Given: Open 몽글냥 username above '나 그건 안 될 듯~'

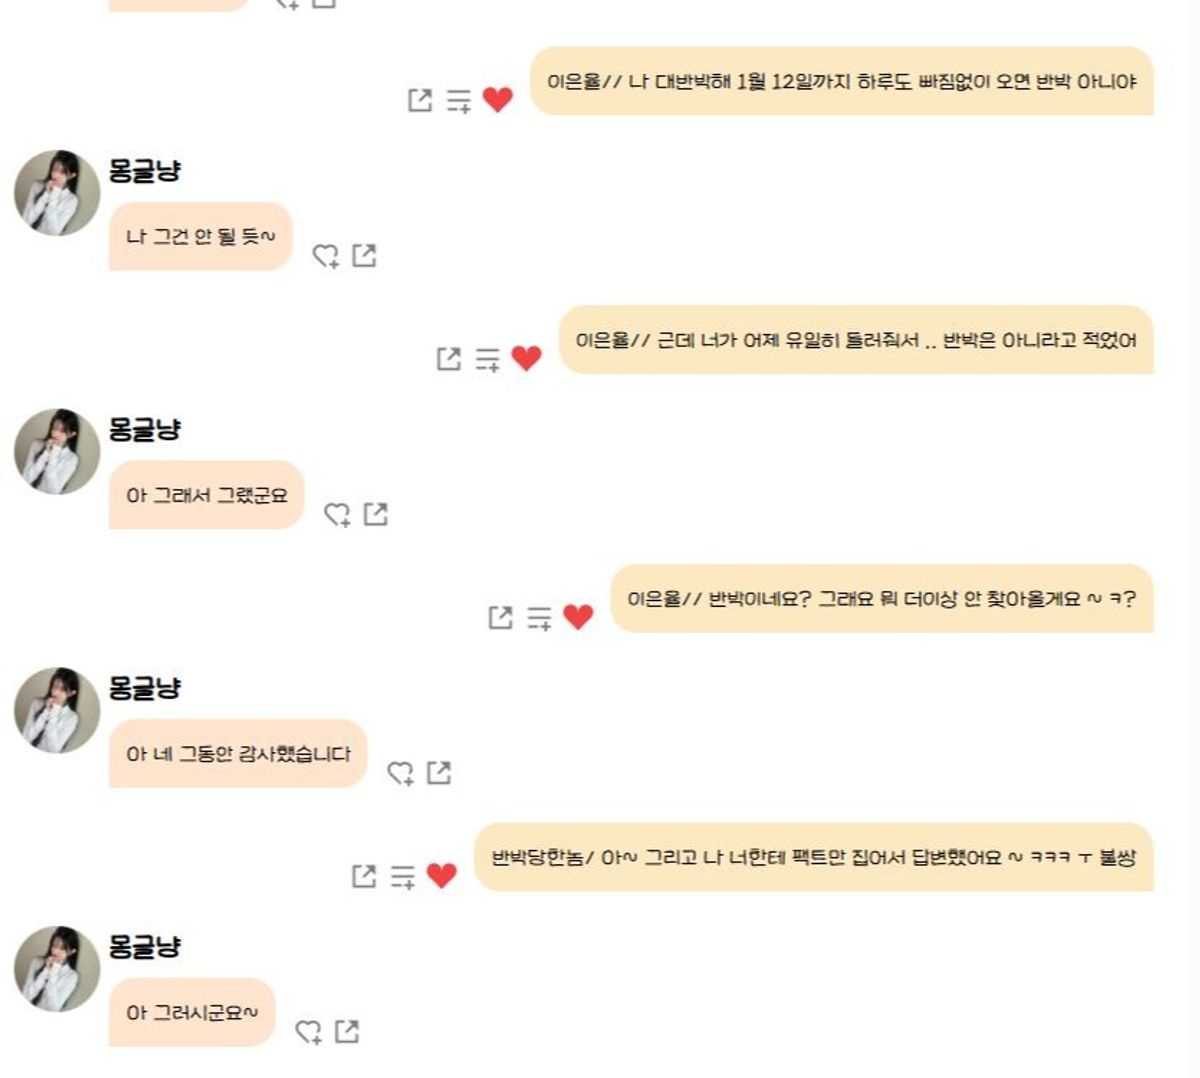Looking at the screenshot, I should [145, 171].
